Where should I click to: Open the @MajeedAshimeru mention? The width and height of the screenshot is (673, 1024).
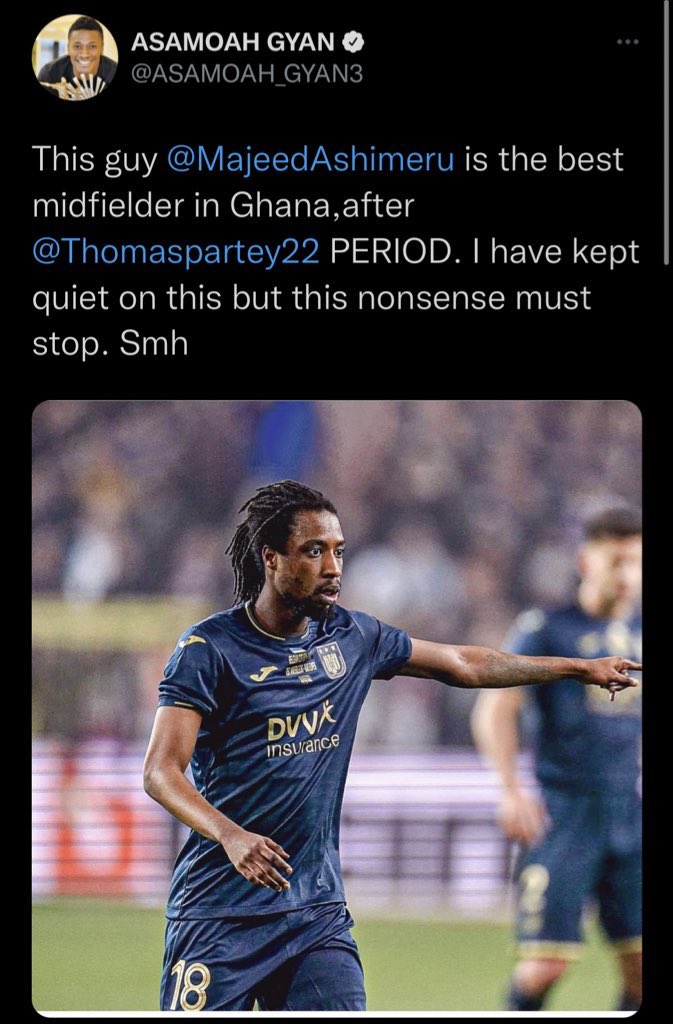pos(311,160)
